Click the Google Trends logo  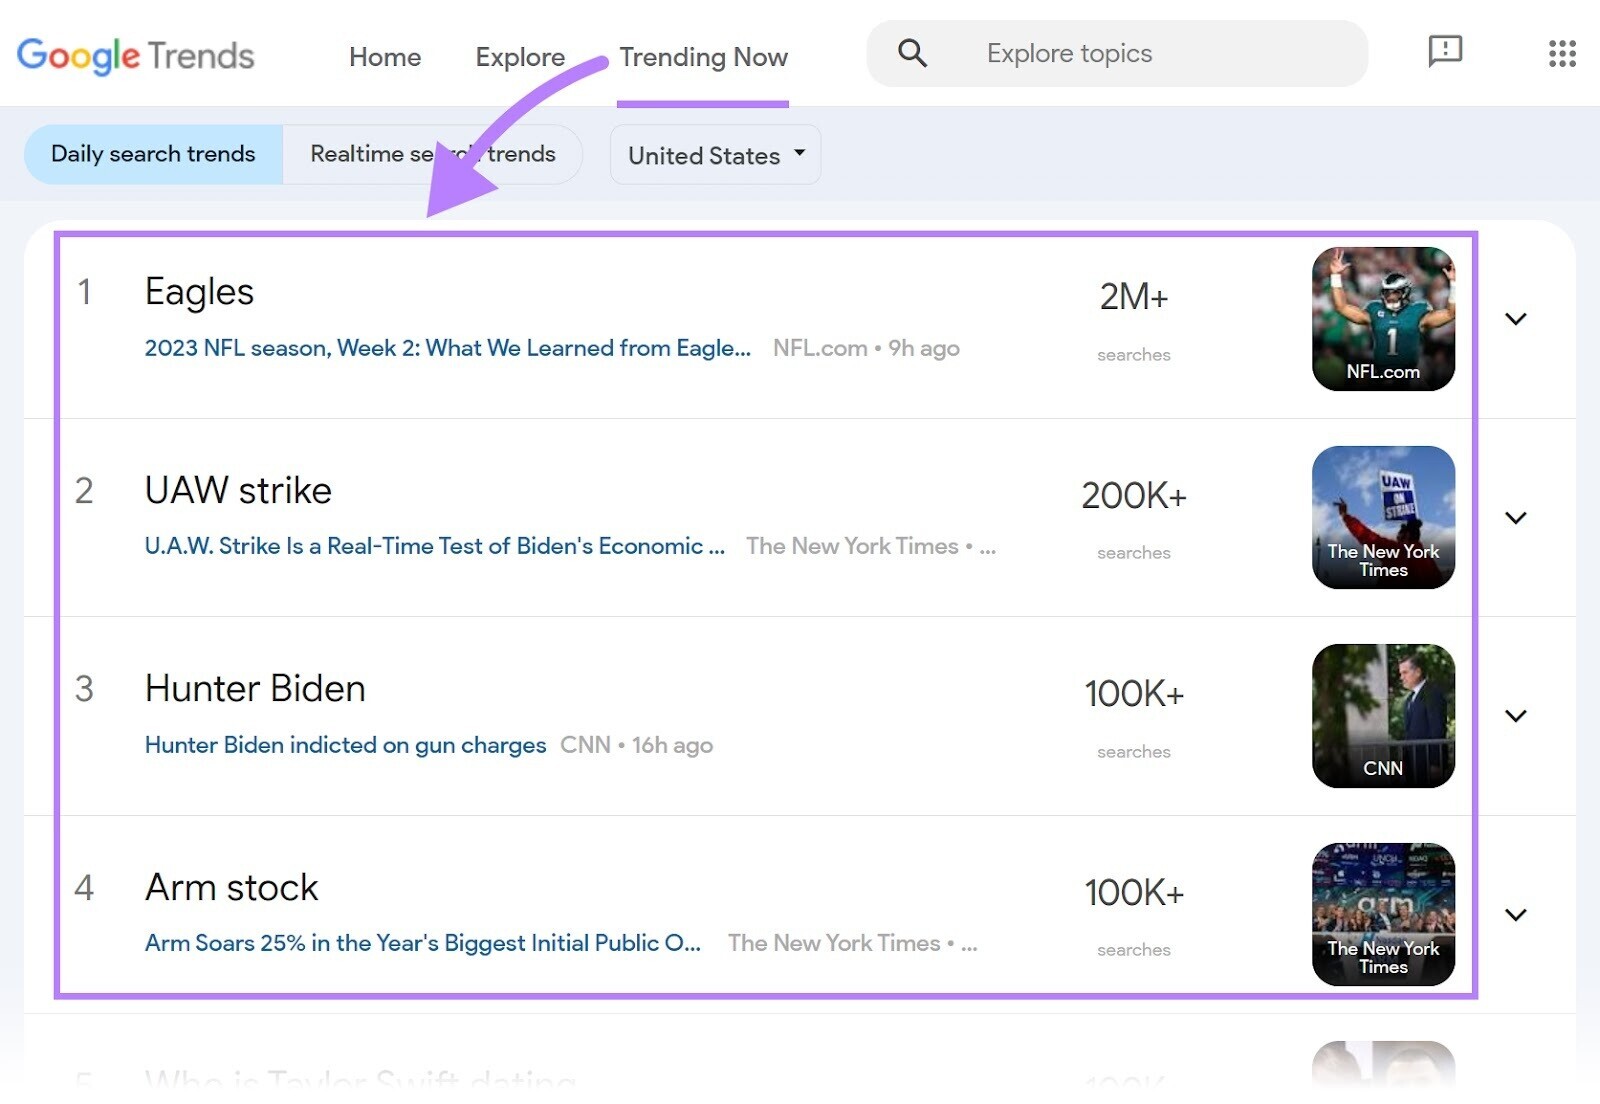135,56
